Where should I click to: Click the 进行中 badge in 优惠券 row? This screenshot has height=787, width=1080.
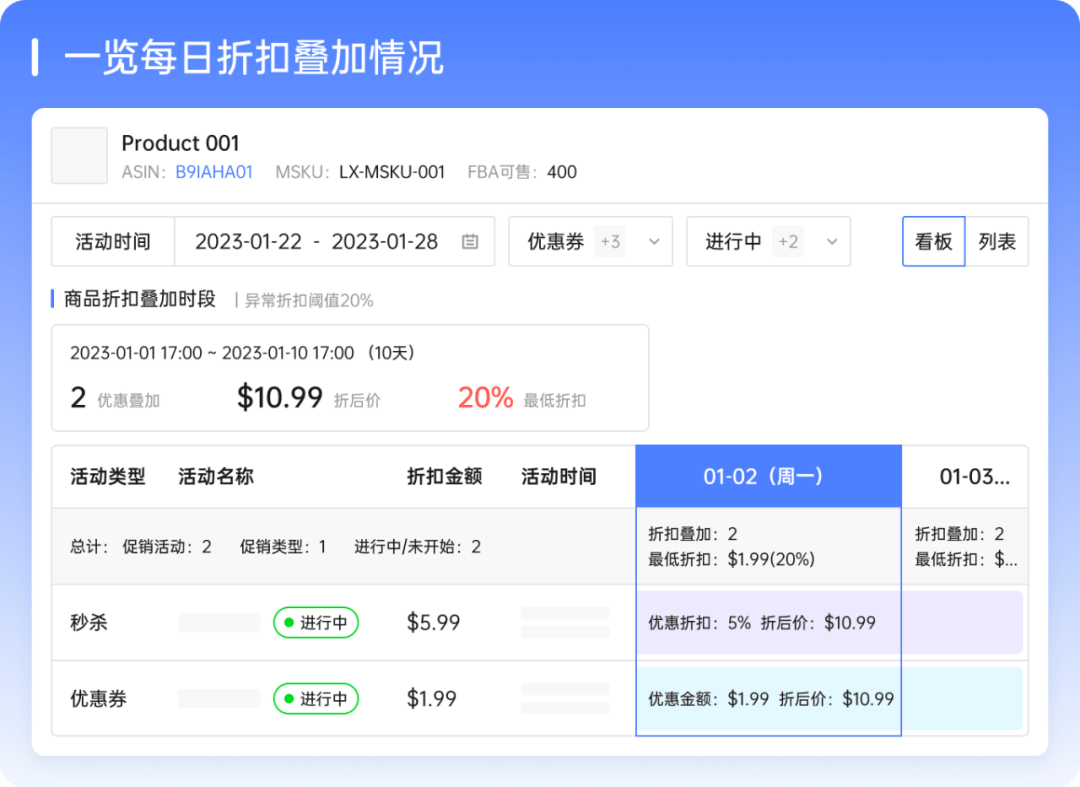pyautogui.click(x=316, y=699)
